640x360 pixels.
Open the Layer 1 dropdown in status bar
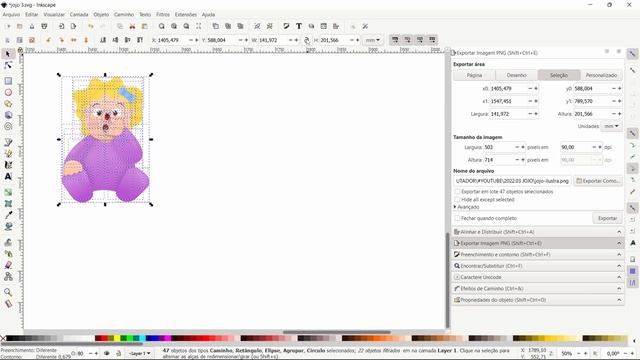click(140, 353)
